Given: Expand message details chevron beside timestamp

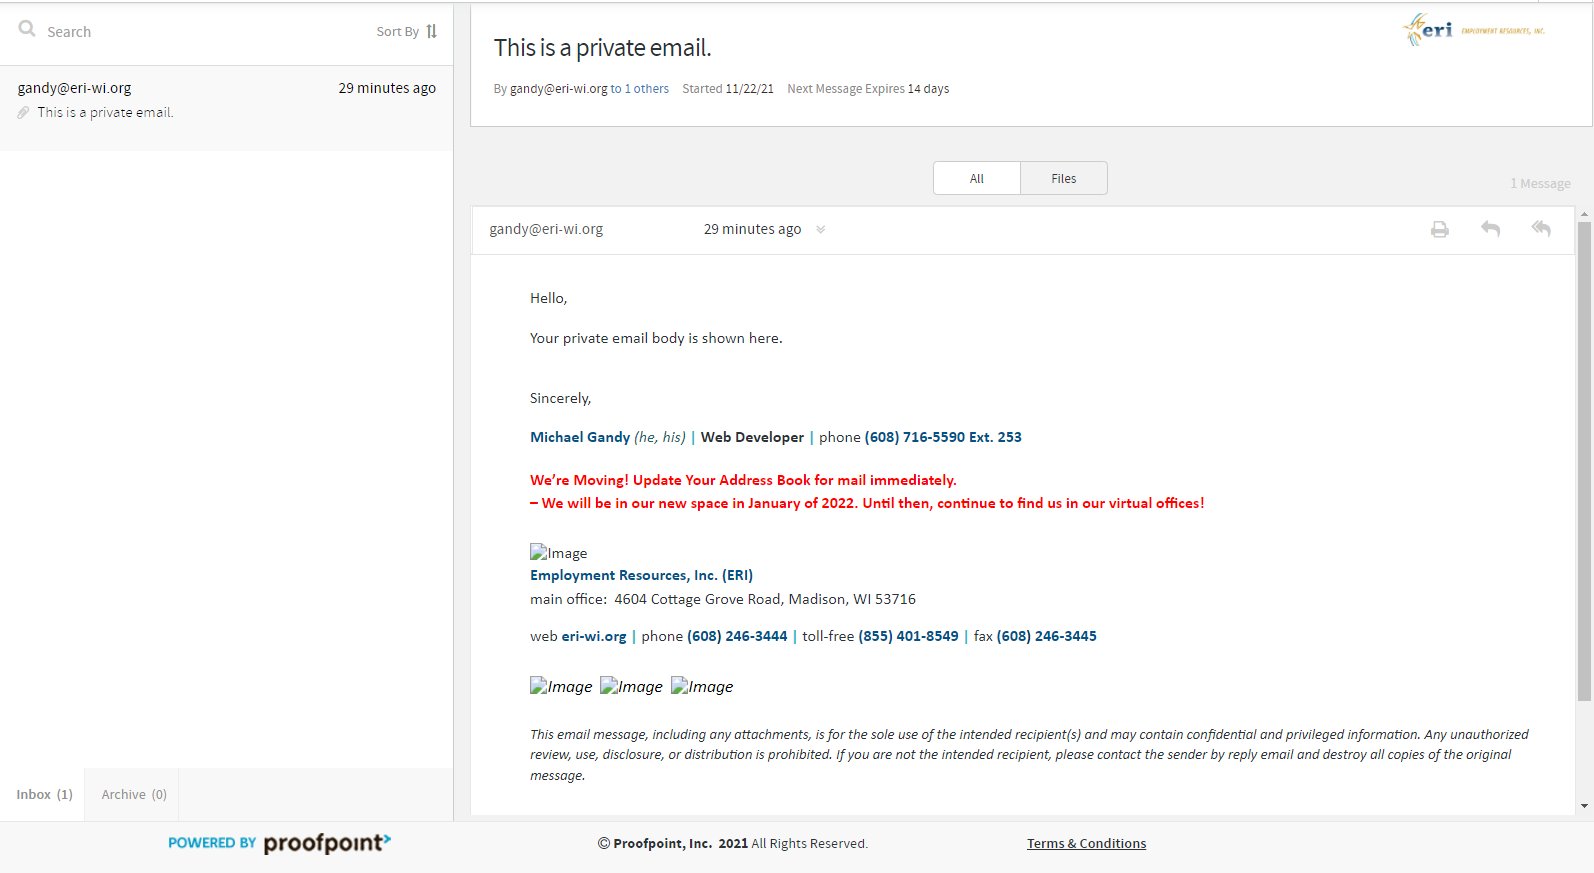Looking at the screenshot, I should point(821,230).
